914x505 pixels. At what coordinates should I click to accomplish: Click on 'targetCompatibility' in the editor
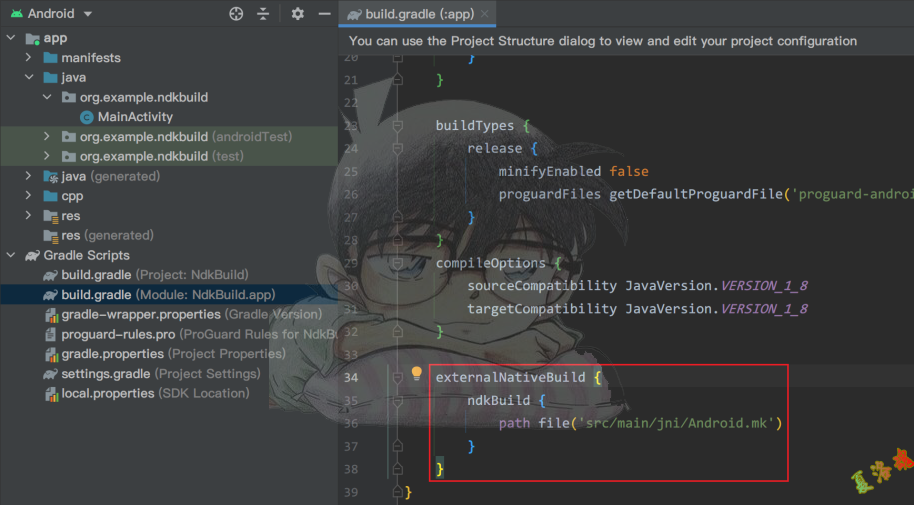[x=542, y=309]
